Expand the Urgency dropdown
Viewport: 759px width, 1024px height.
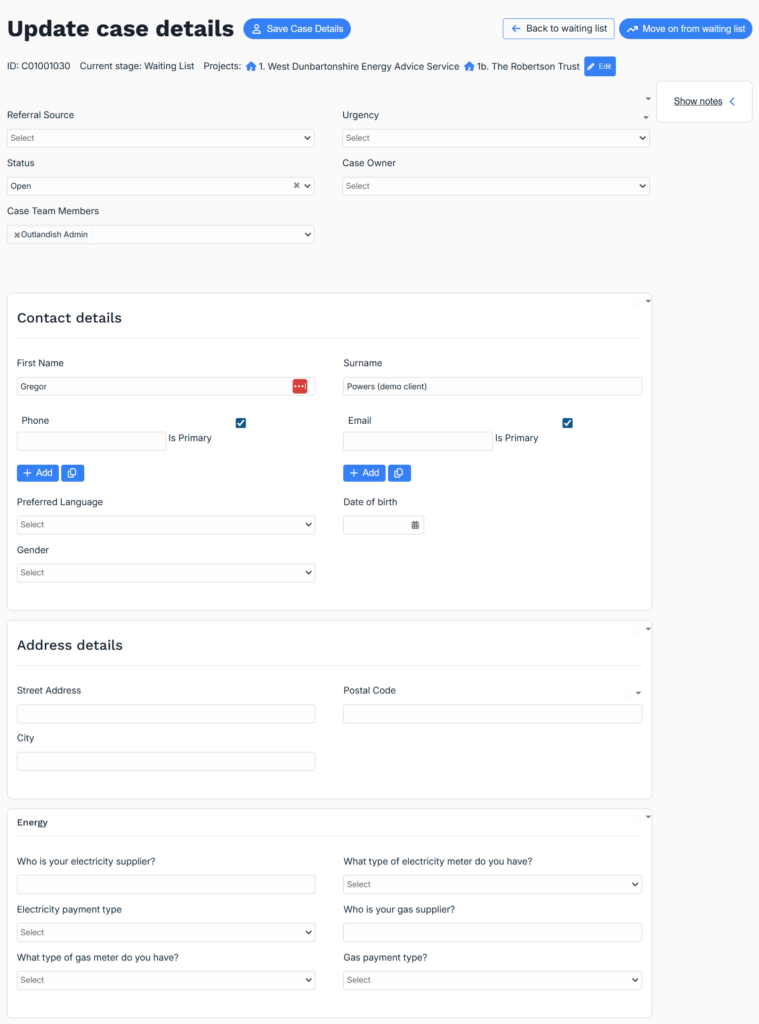click(495, 138)
